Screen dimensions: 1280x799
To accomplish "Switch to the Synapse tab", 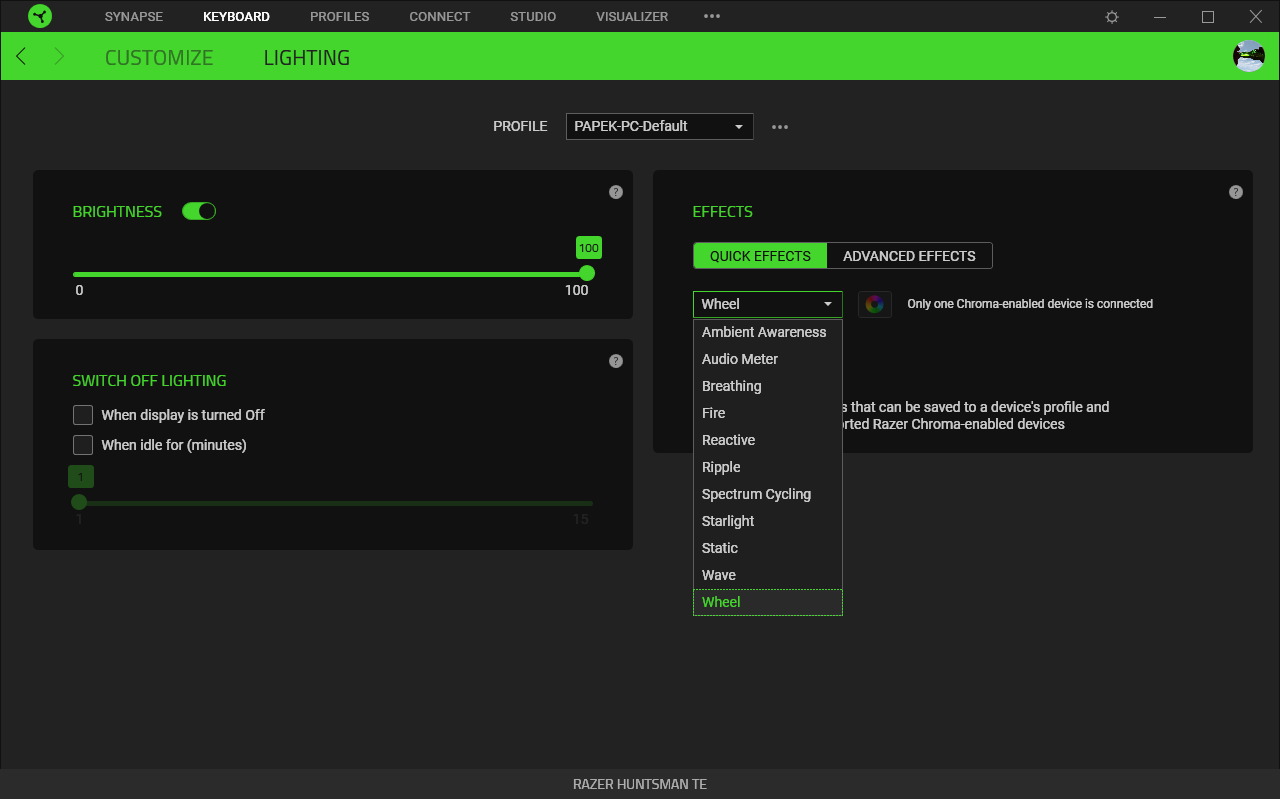I will click(x=134, y=17).
